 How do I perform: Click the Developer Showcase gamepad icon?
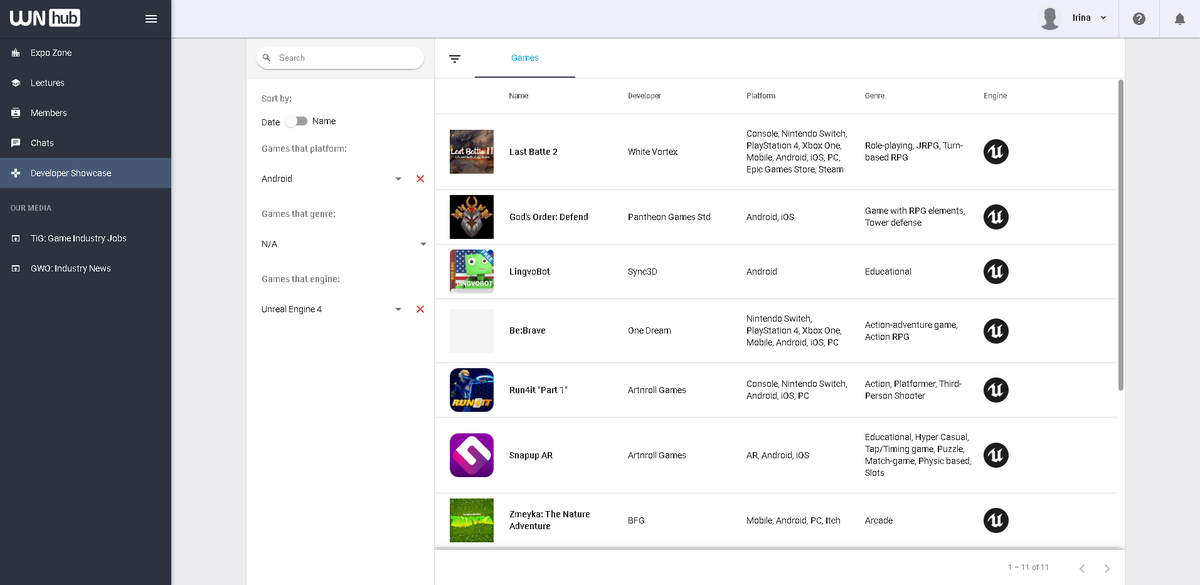pos(15,173)
